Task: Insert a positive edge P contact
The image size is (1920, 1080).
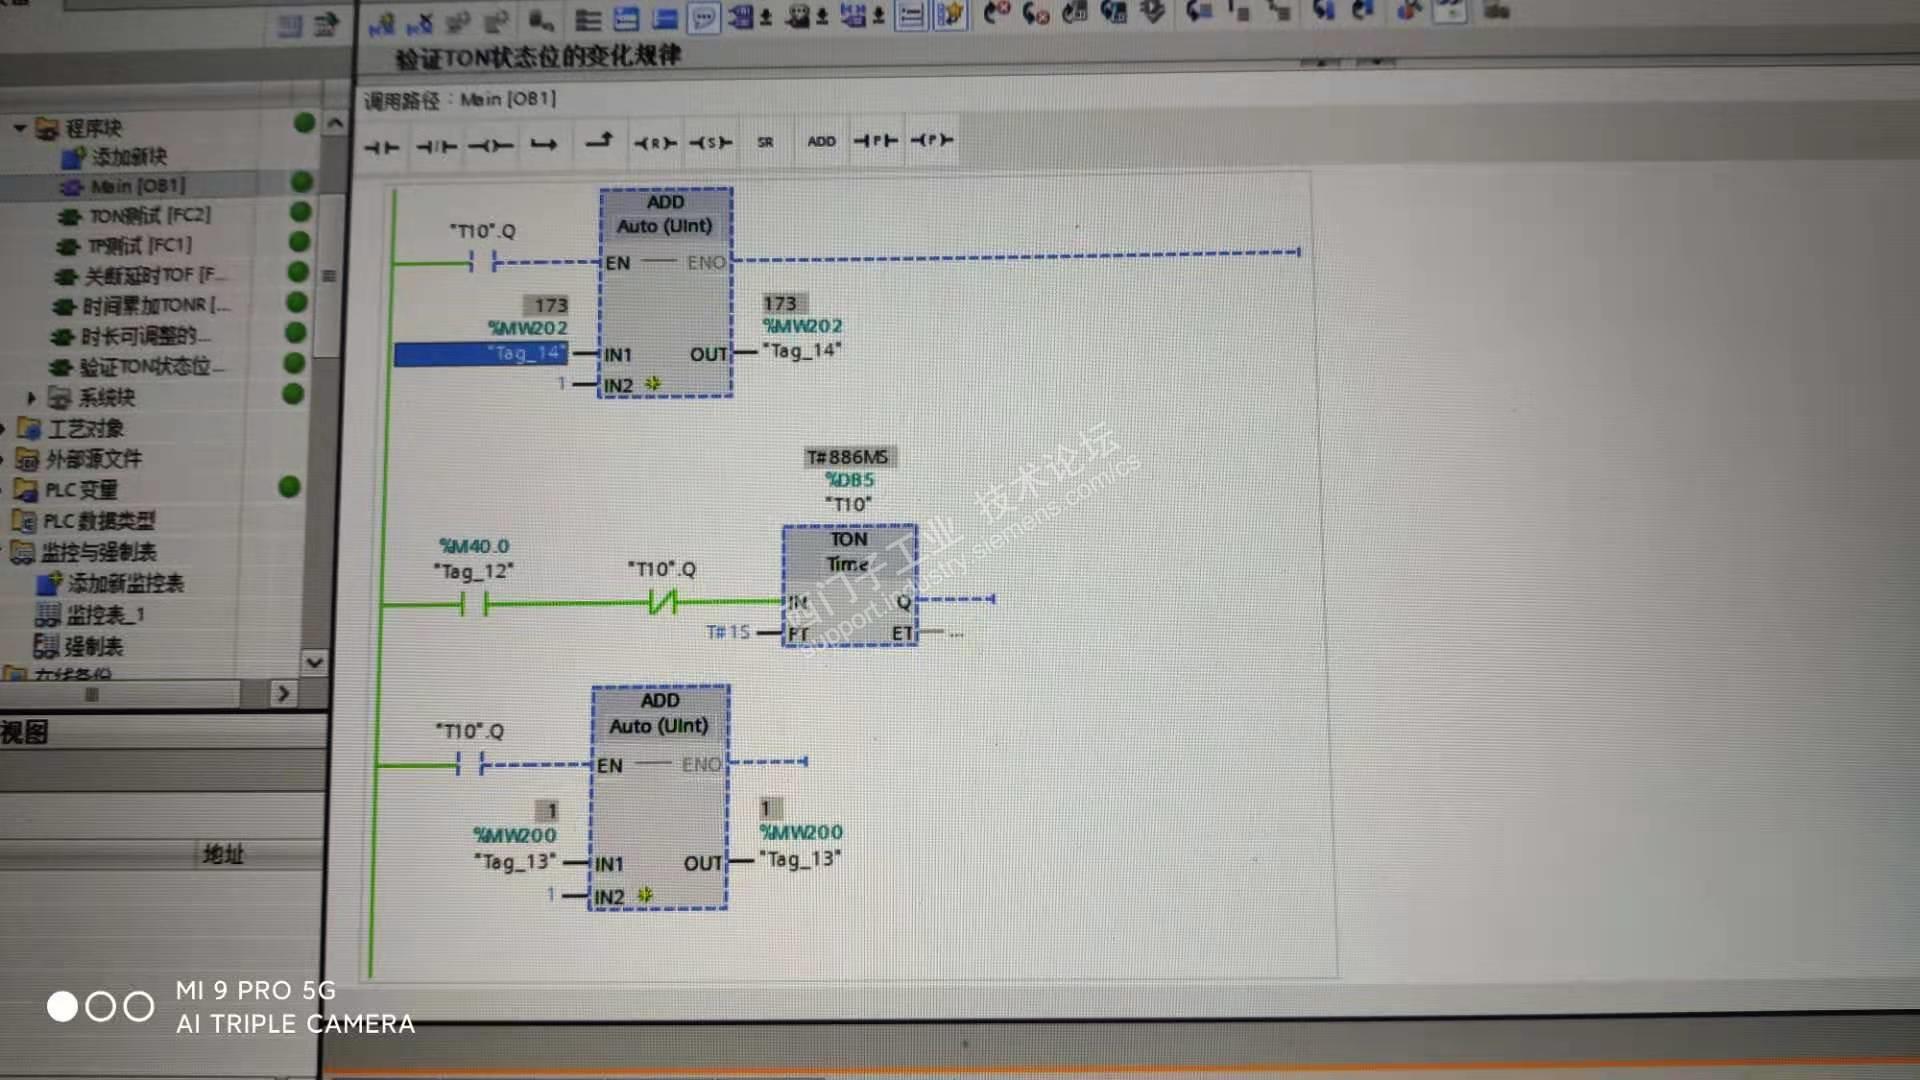Action: [875, 141]
